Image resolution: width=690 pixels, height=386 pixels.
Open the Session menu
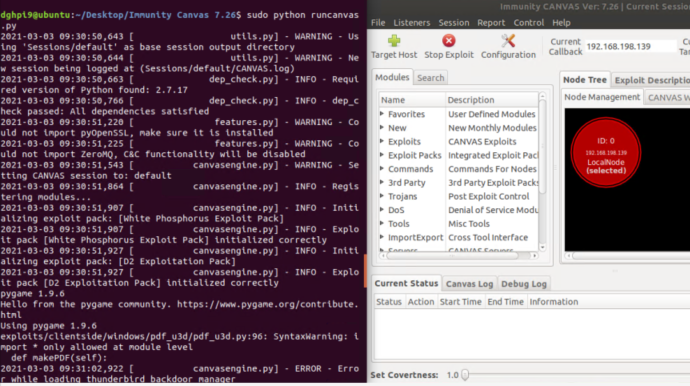pos(454,22)
